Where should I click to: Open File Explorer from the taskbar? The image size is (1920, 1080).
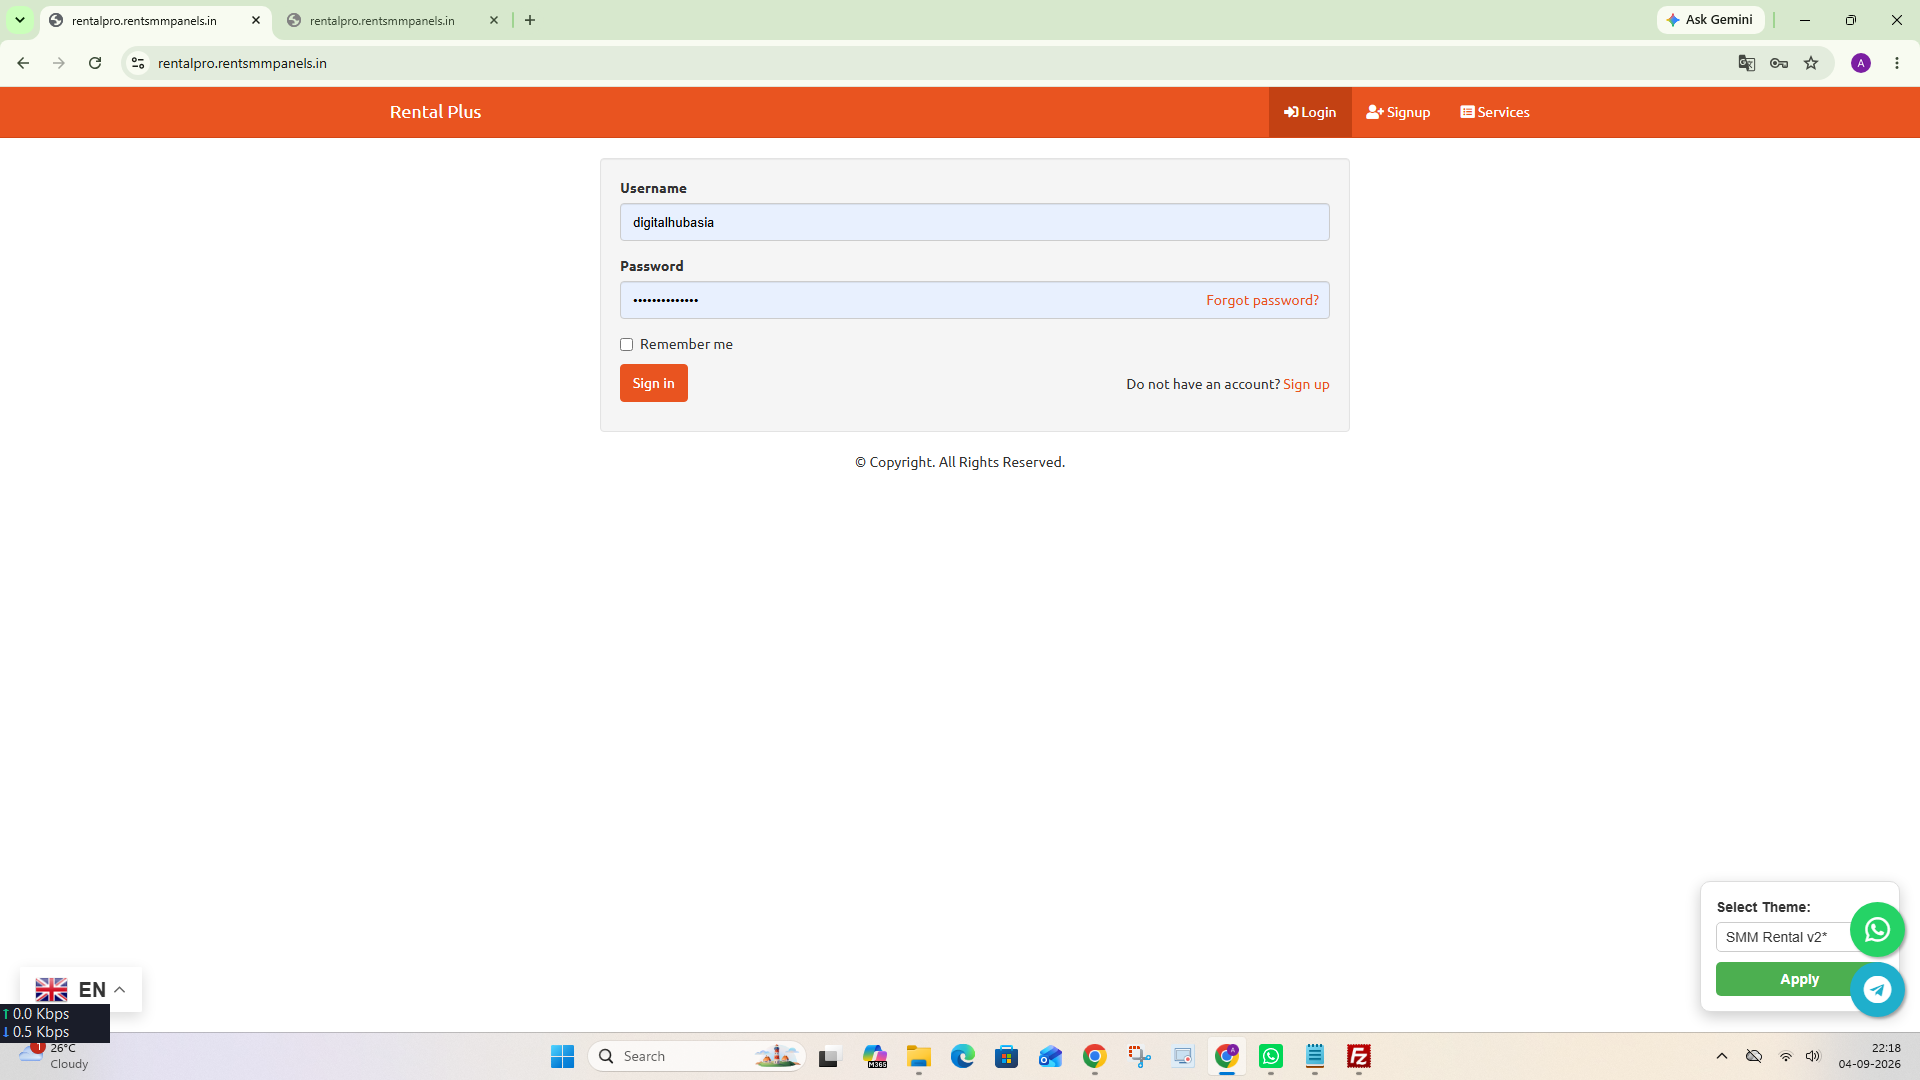pyautogui.click(x=919, y=1056)
